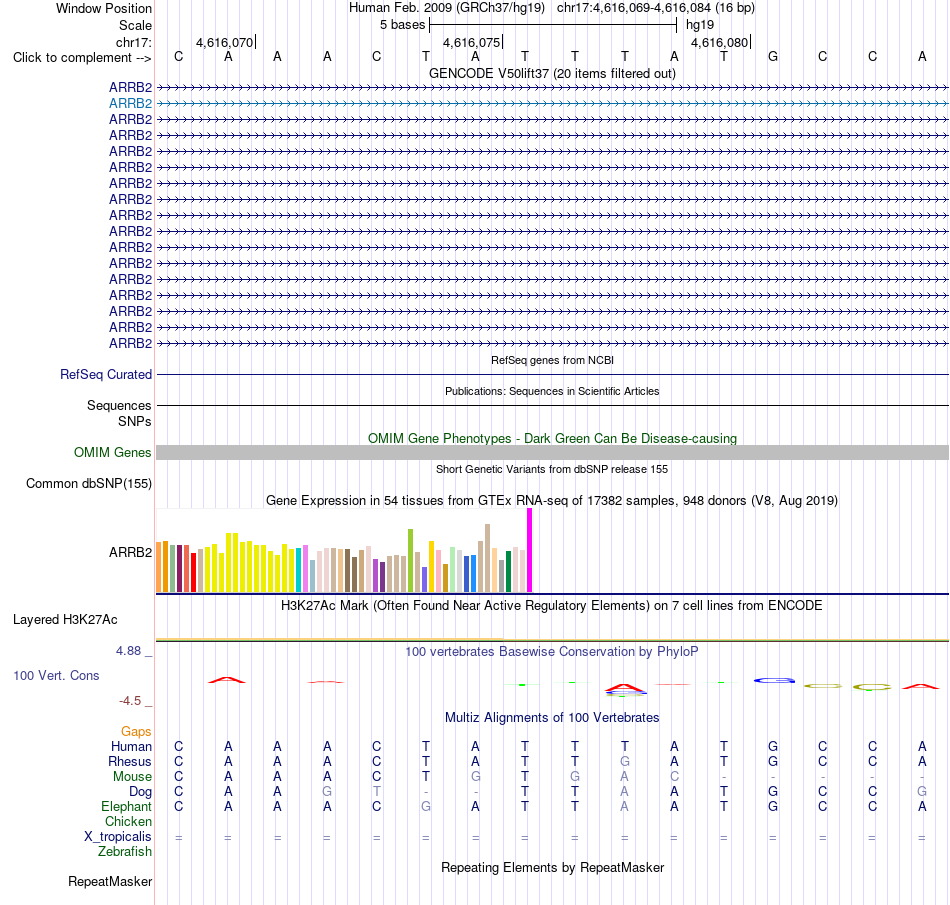This screenshot has width=950, height=905.
Task: Click the orange Gaps label
Action: tap(136, 732)
